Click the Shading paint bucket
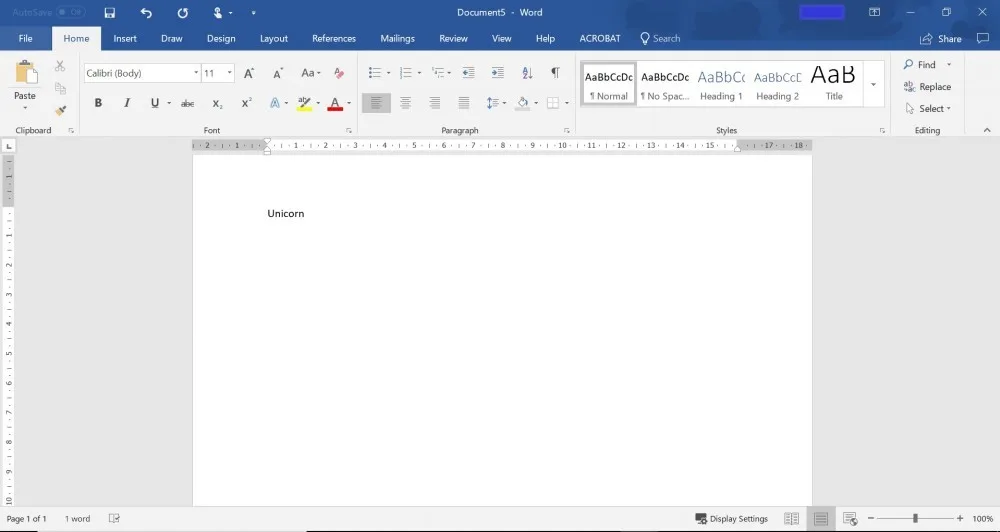 (x=523, y=103)
